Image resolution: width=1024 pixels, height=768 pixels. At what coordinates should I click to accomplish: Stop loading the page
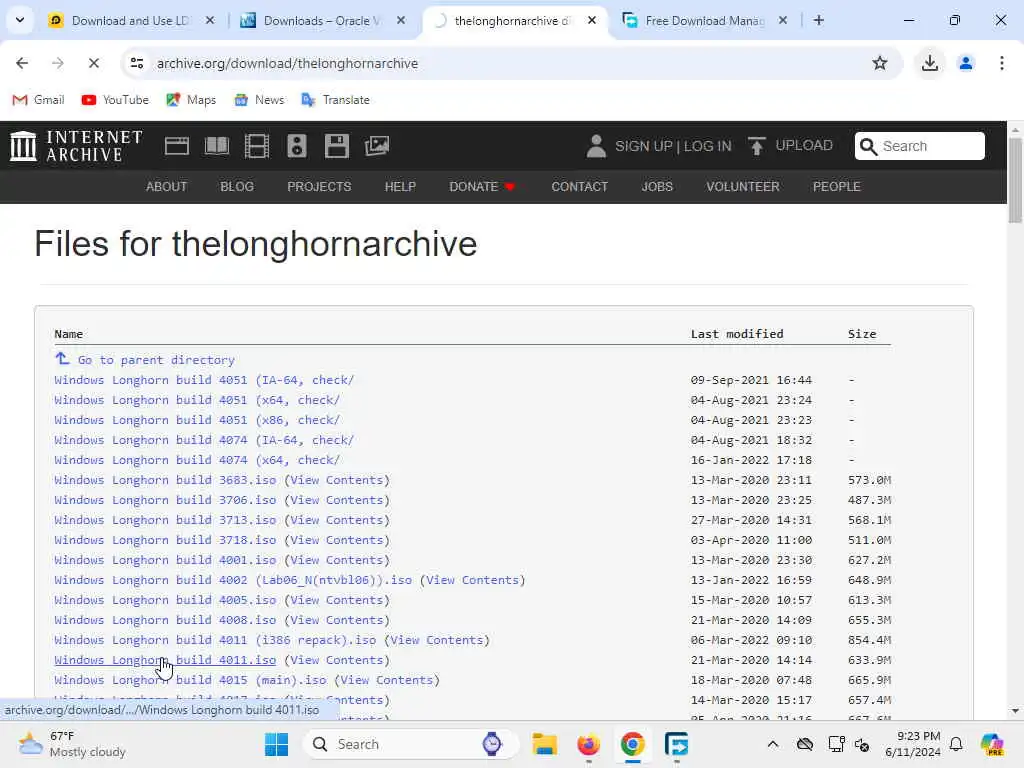click(93, 63)
